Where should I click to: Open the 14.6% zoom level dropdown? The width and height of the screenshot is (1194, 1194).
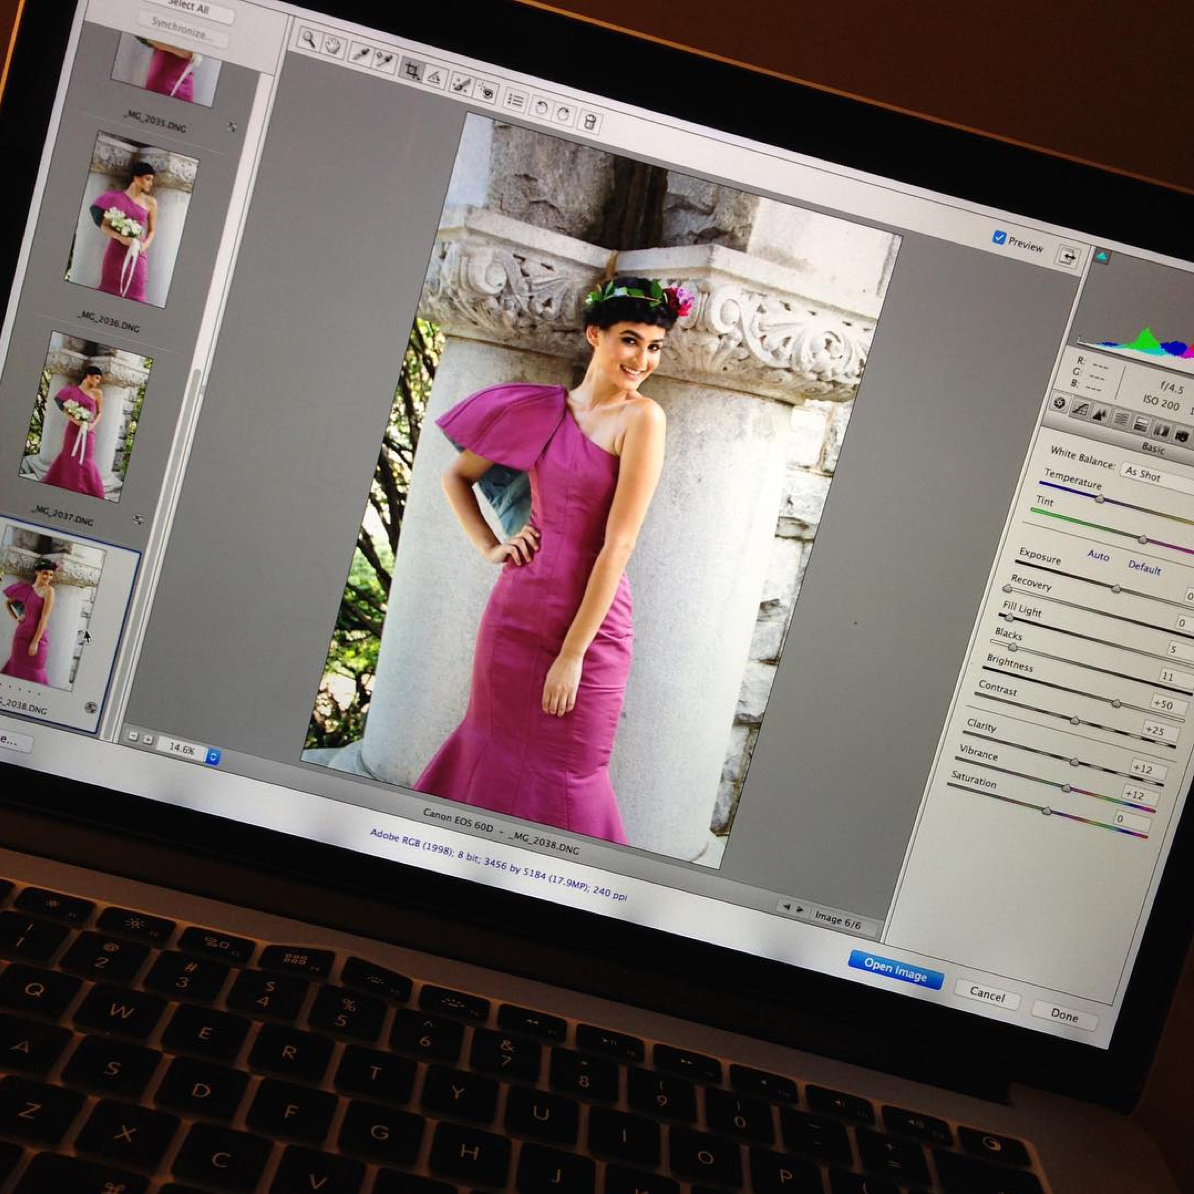point(187,750)
